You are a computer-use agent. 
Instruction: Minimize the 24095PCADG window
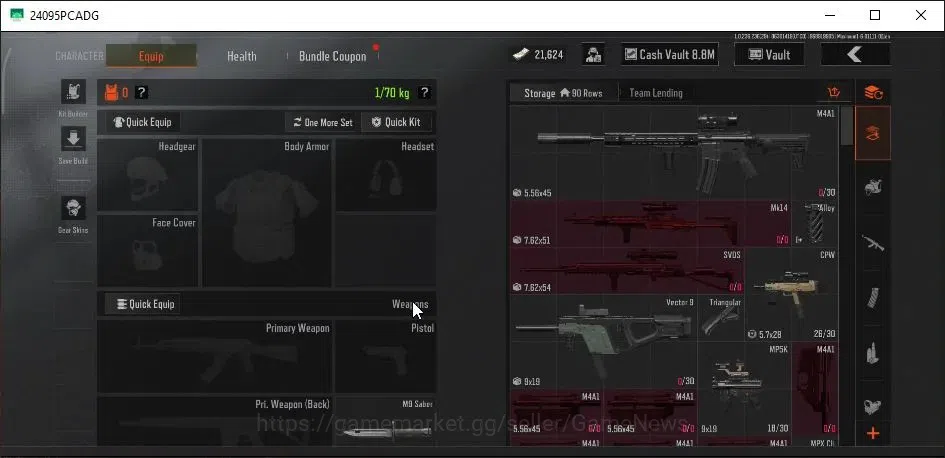(829, 15)
